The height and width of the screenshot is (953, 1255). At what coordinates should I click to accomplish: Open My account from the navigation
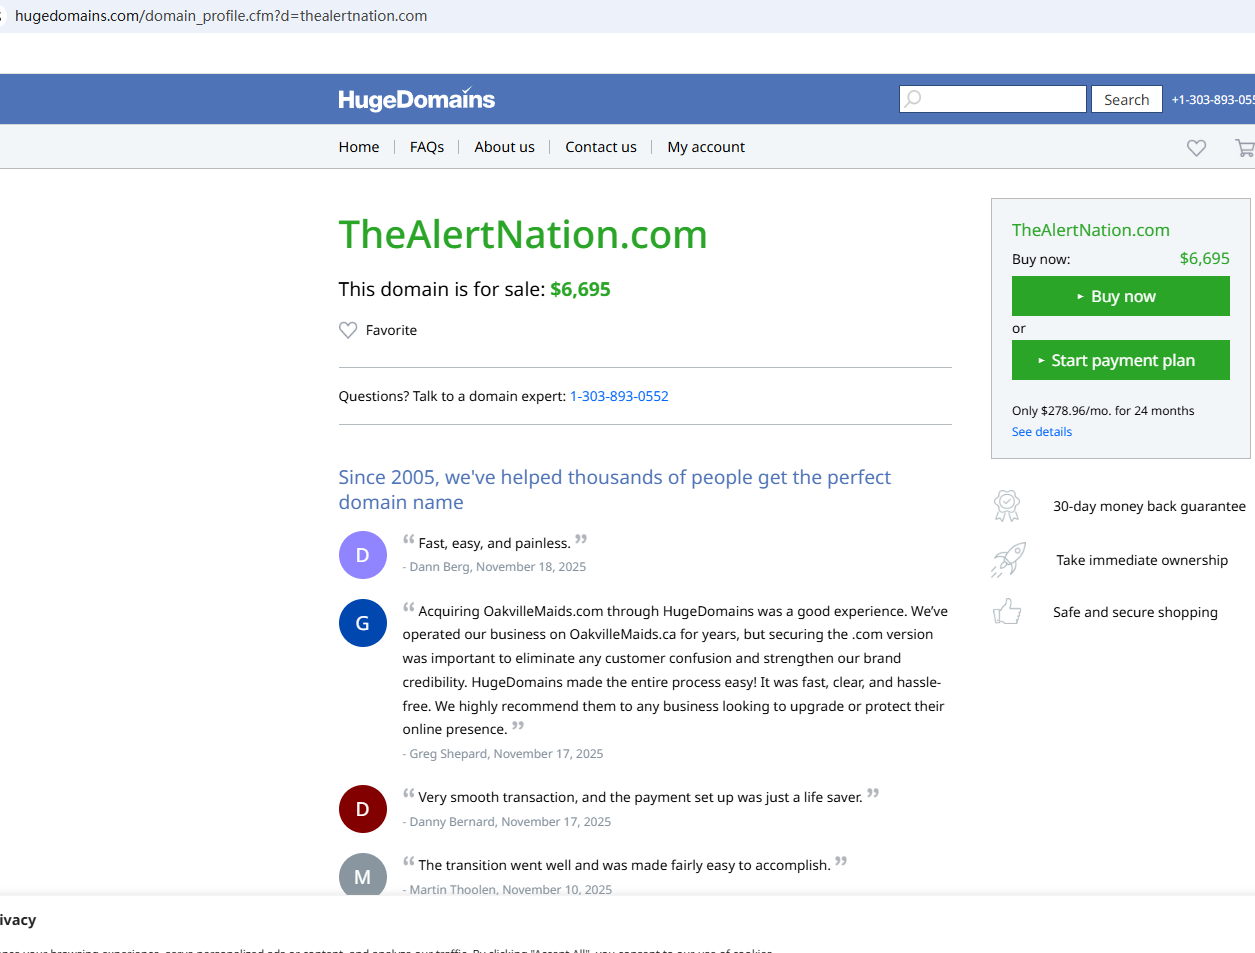click(706, 147)
